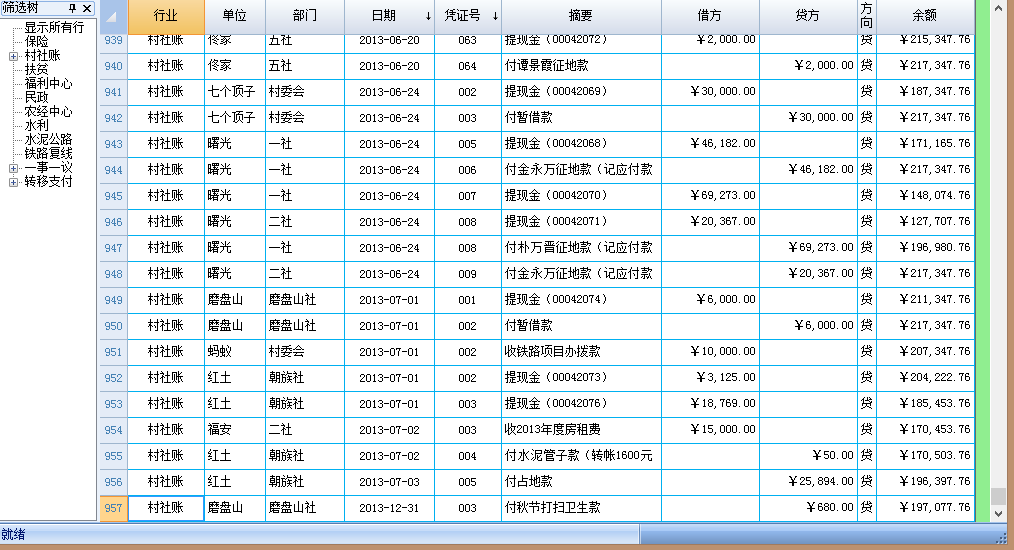Image resolution: width=1014 pixels, height=550 pixels.
Task: Select row number 957 header
Action: click(x=113, y=508)
